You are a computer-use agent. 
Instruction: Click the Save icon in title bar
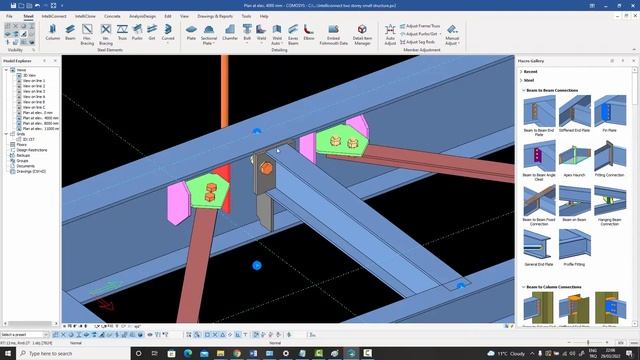(13, 5)
